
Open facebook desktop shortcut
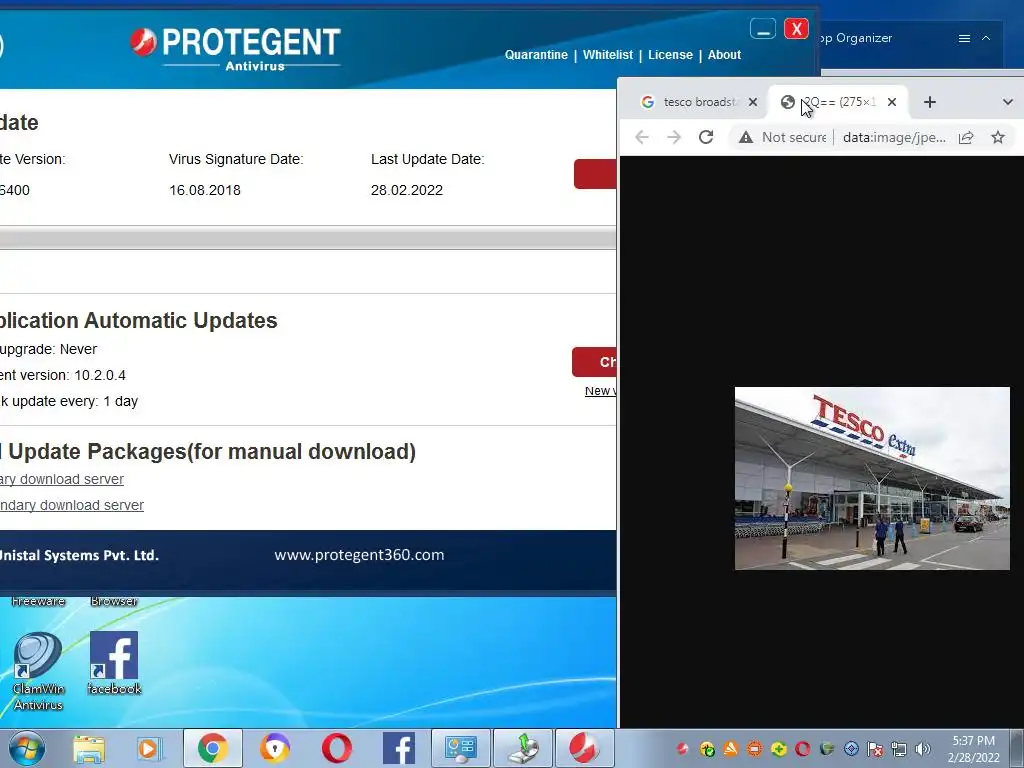(114, 662)
